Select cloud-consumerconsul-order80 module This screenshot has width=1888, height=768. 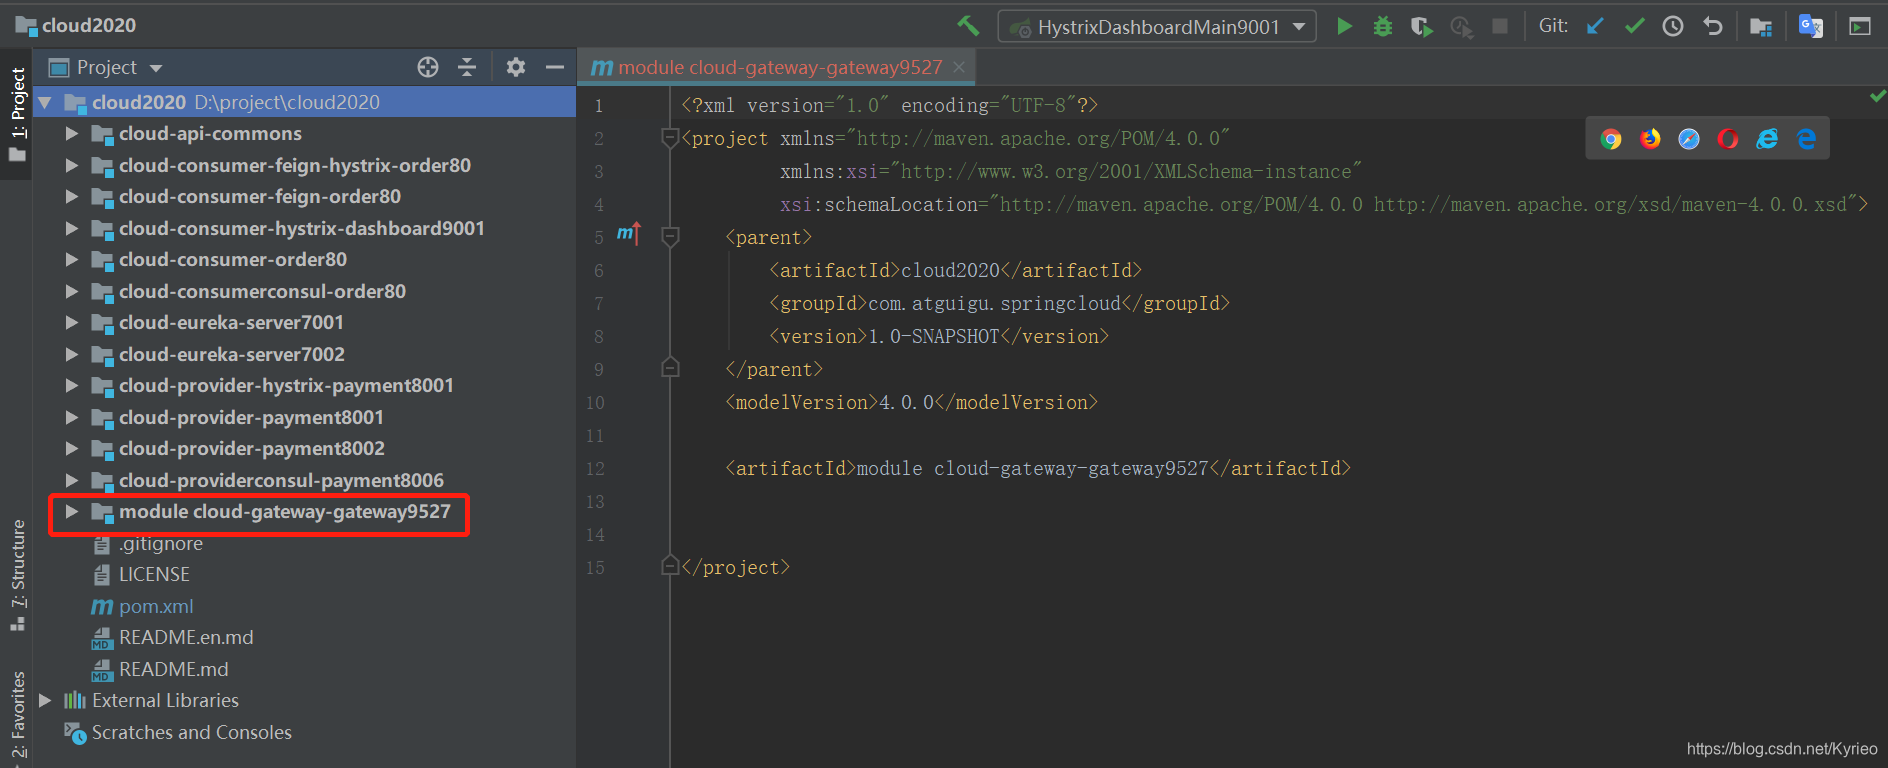pos(262,292)
